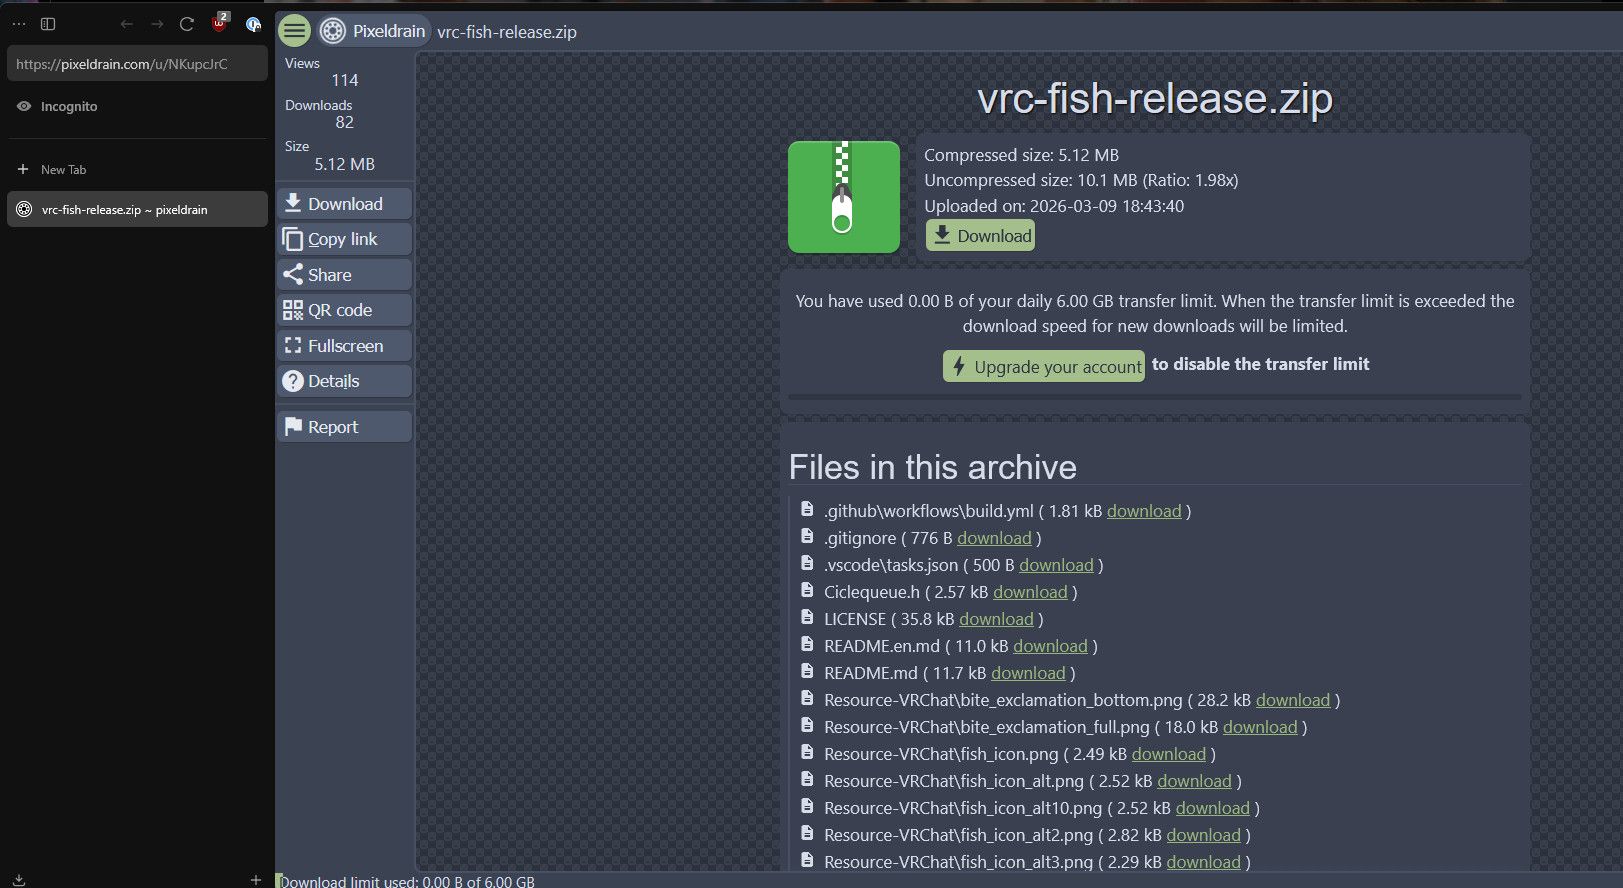Report this file
Viewport: 1623px width, 888px height.
pos(345,427)
